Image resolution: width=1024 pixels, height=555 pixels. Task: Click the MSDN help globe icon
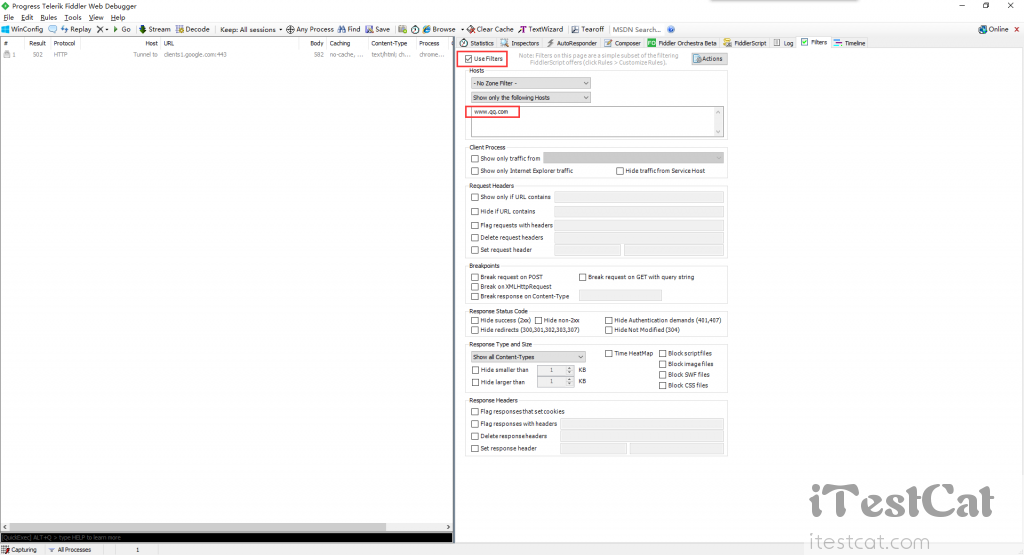pos(671,29)
